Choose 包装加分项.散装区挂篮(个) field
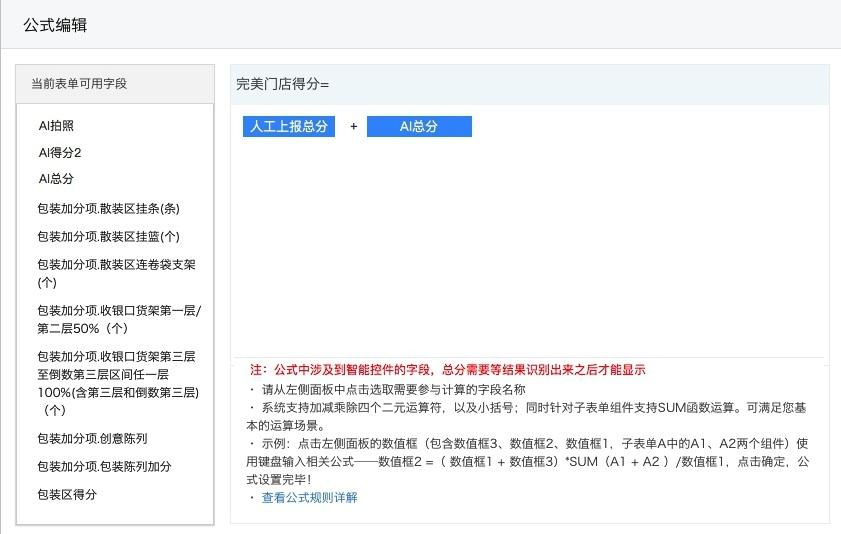 click(x=108, y=237)
